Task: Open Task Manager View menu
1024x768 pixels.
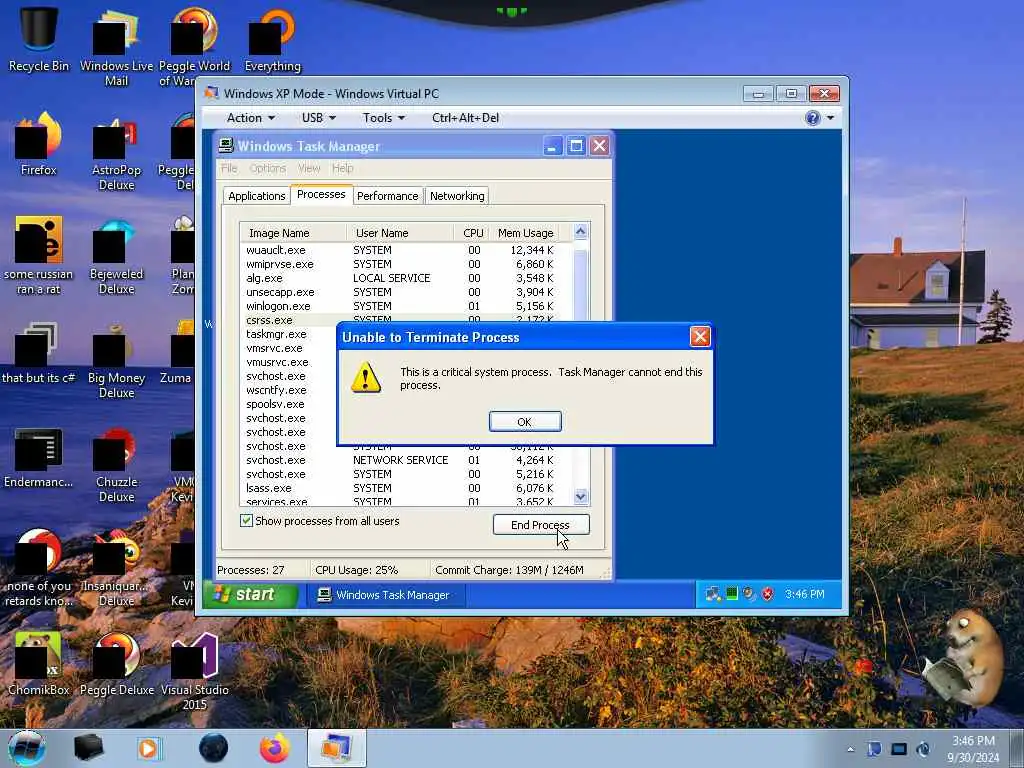Action: 309,168
